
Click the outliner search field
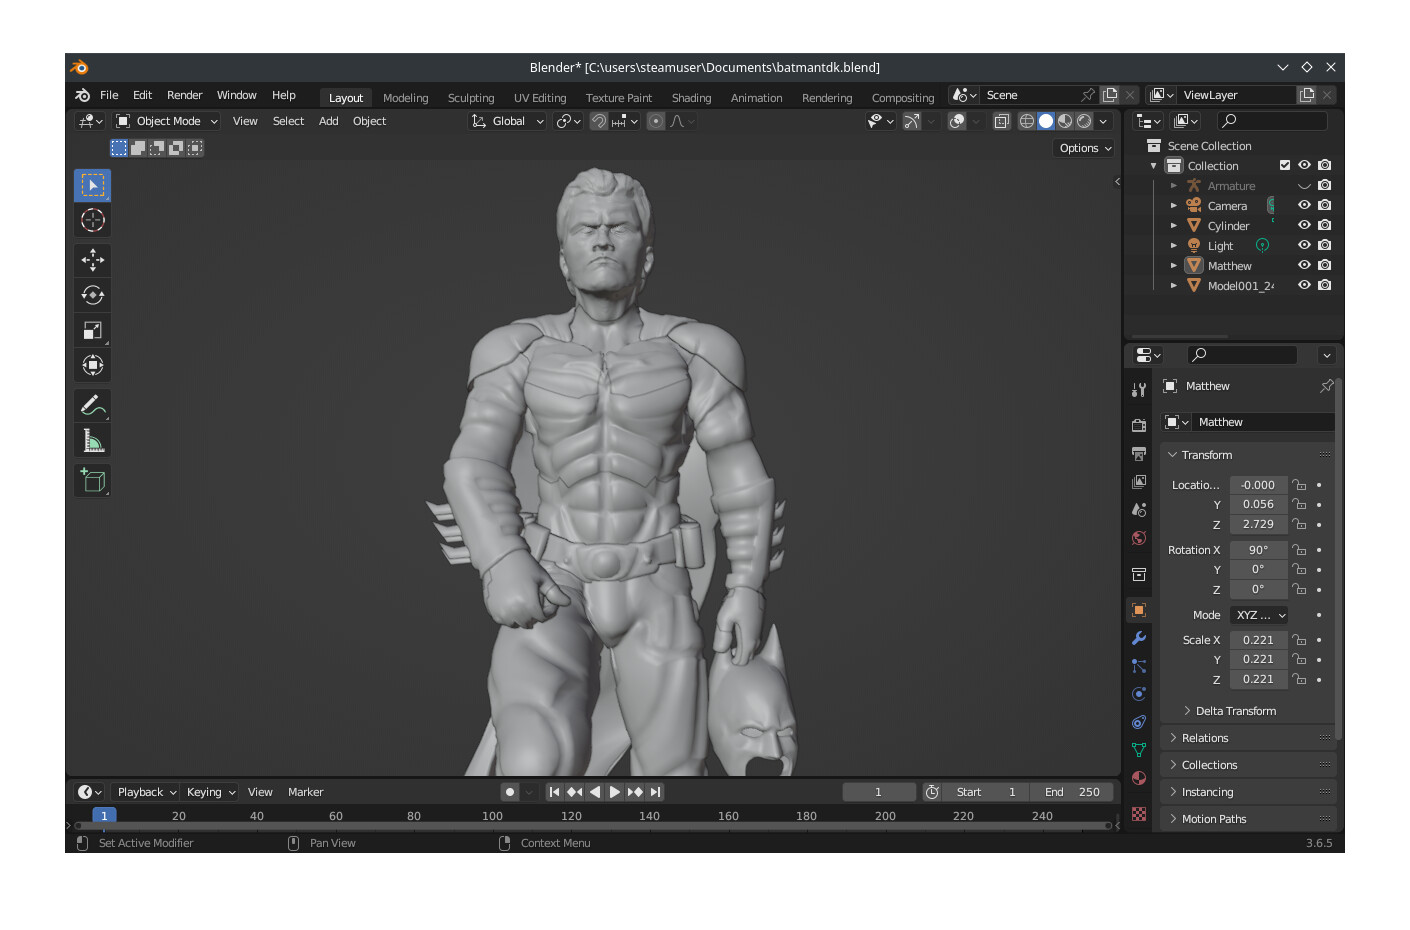pyautogui.click(x=1272, y=121)
